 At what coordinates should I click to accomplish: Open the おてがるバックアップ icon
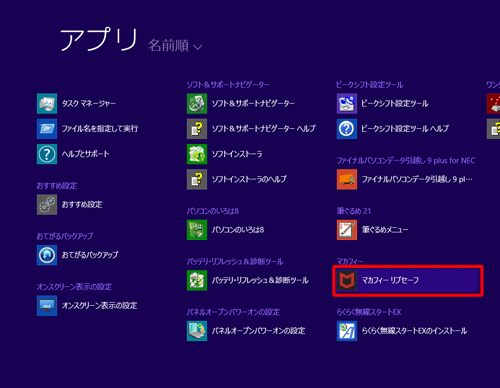pyautogui.click(x=47, y=255)
